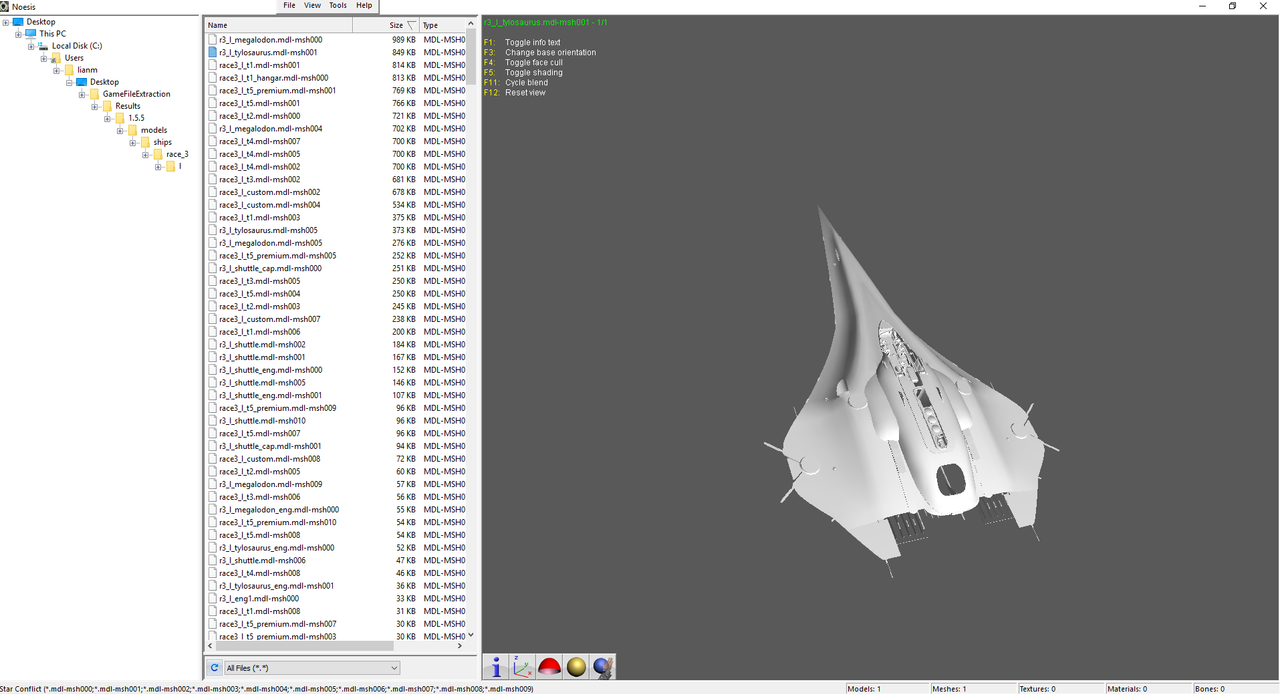Image resolution: width=1280 pixels, height=694 pixels.
Task: Expand the ships folder node
Action: point(133,142)
